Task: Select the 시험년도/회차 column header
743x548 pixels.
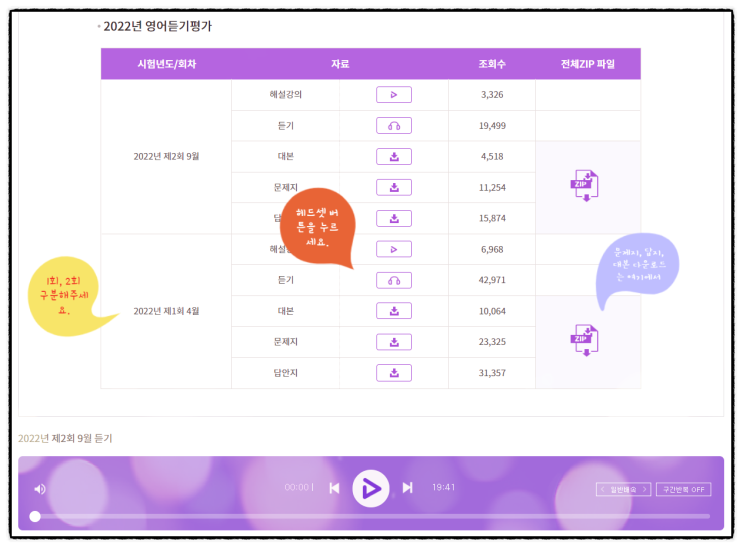Action: pos(166,64)
